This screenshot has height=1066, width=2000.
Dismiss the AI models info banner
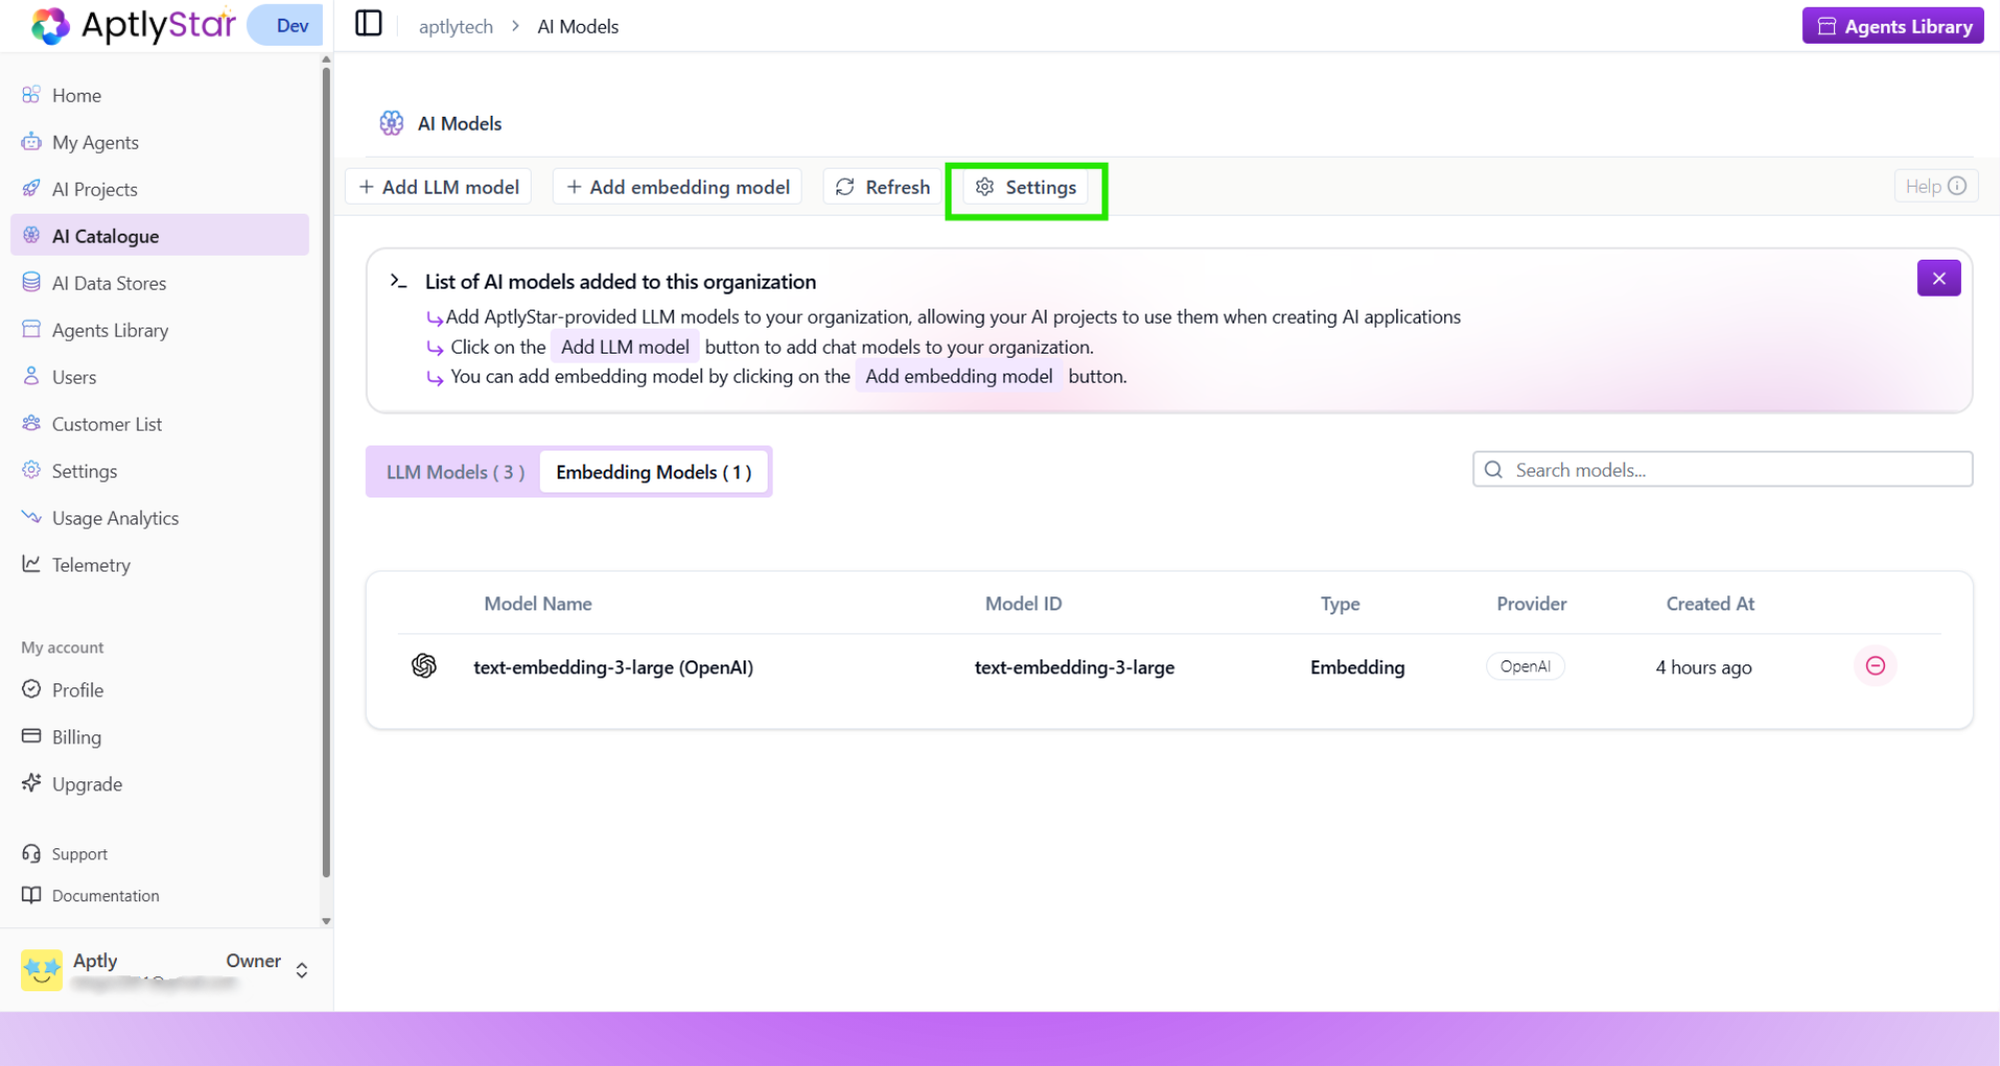tap(1938, 278)
